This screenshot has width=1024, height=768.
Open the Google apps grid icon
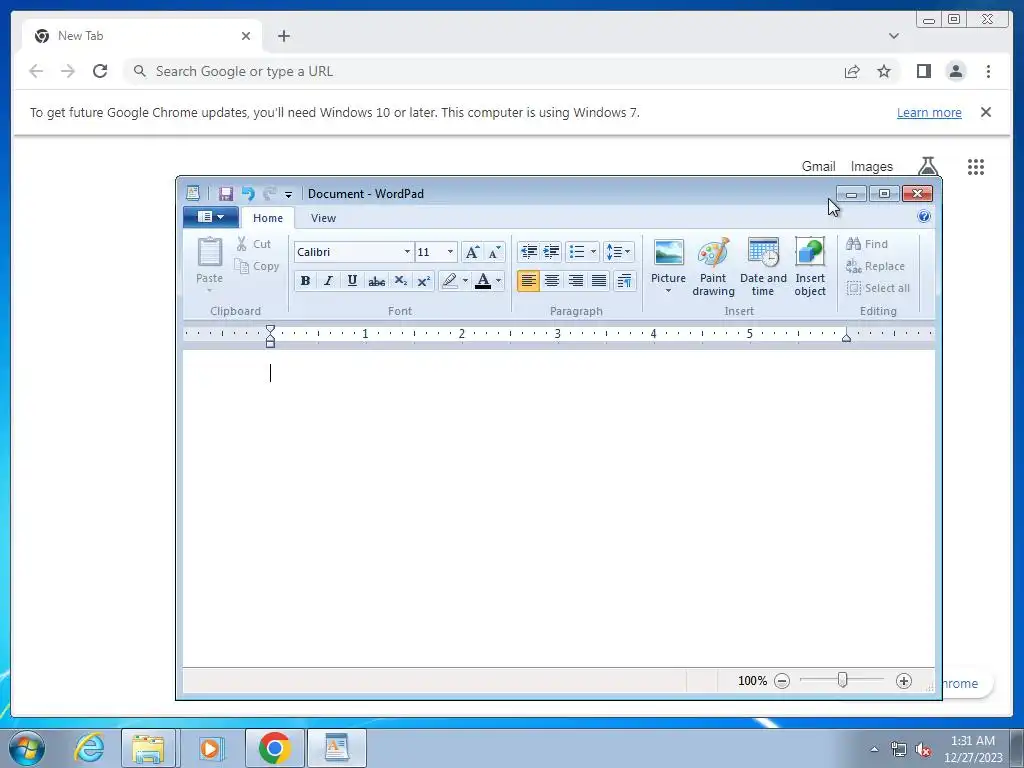976,167
